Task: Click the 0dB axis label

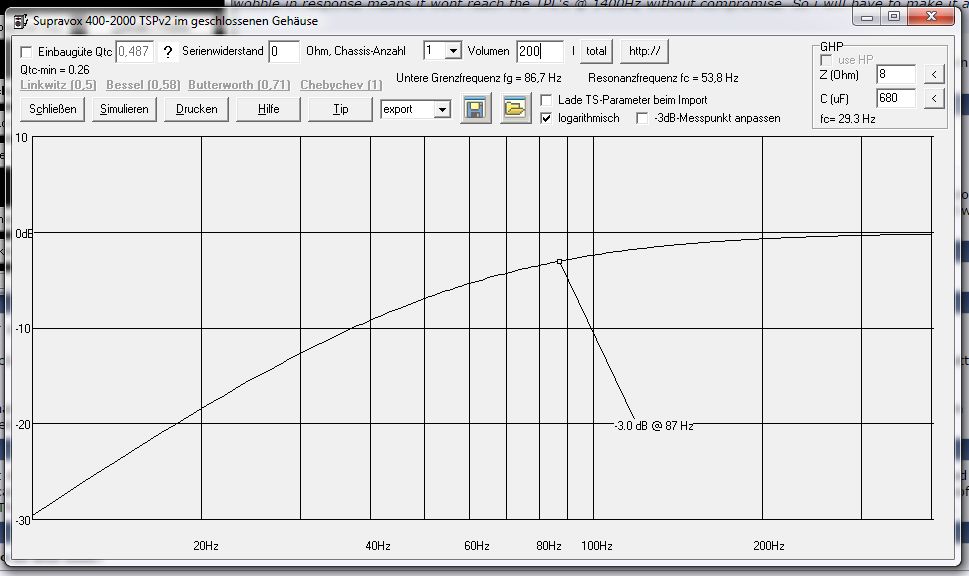Action: click(23, 234)
